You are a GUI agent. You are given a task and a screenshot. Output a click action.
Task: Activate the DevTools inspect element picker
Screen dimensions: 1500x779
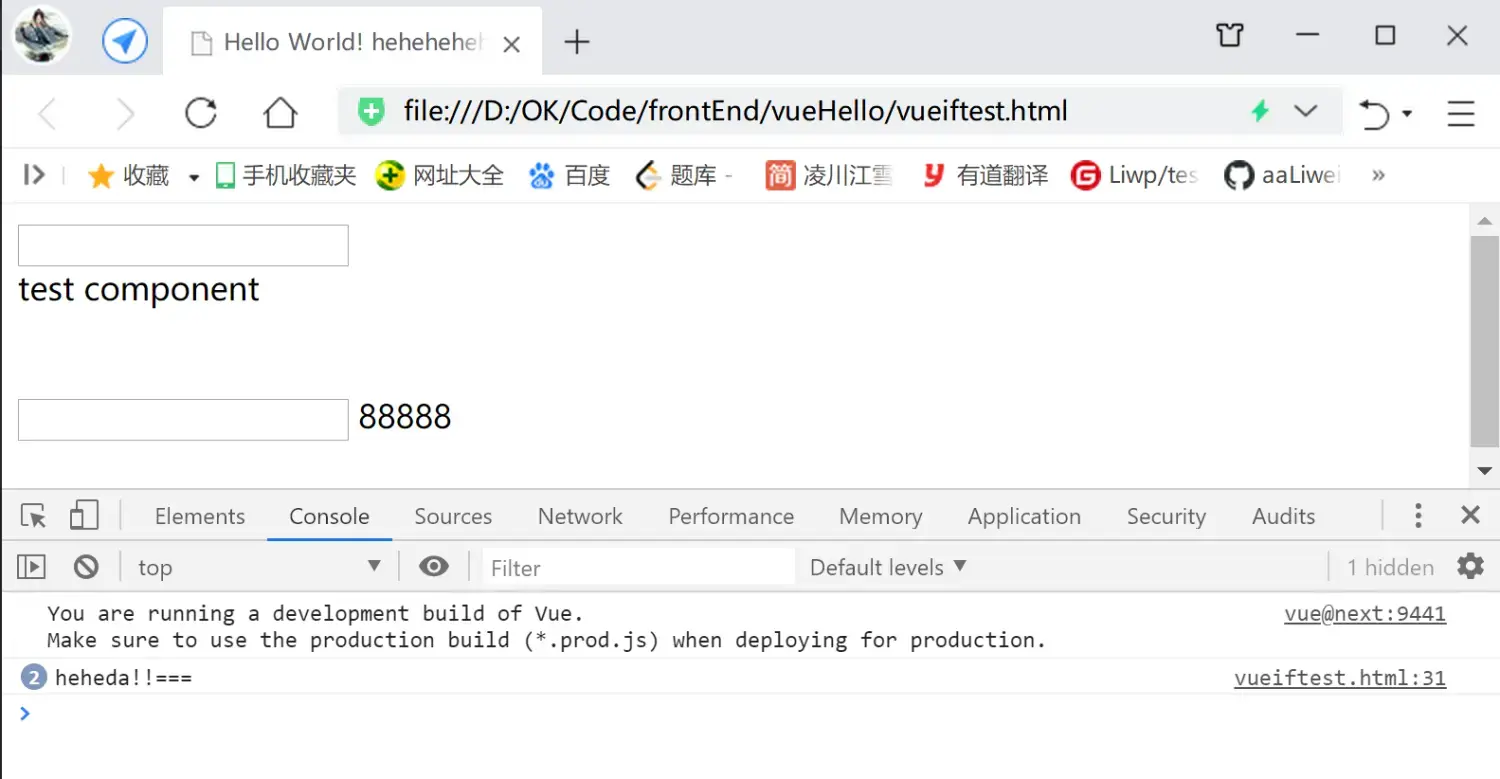(33, 516)
